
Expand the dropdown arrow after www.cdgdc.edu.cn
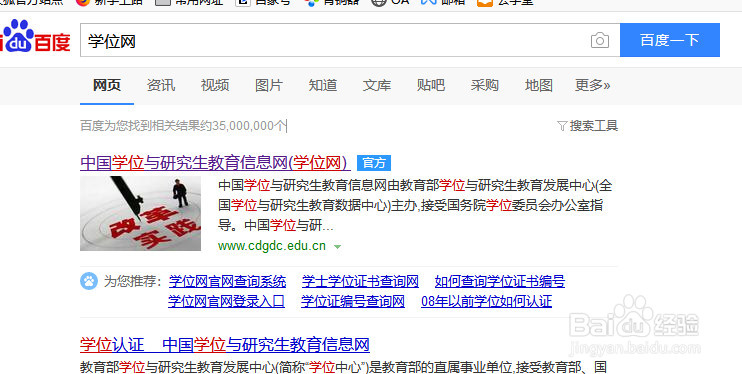(x=337, y=247)
